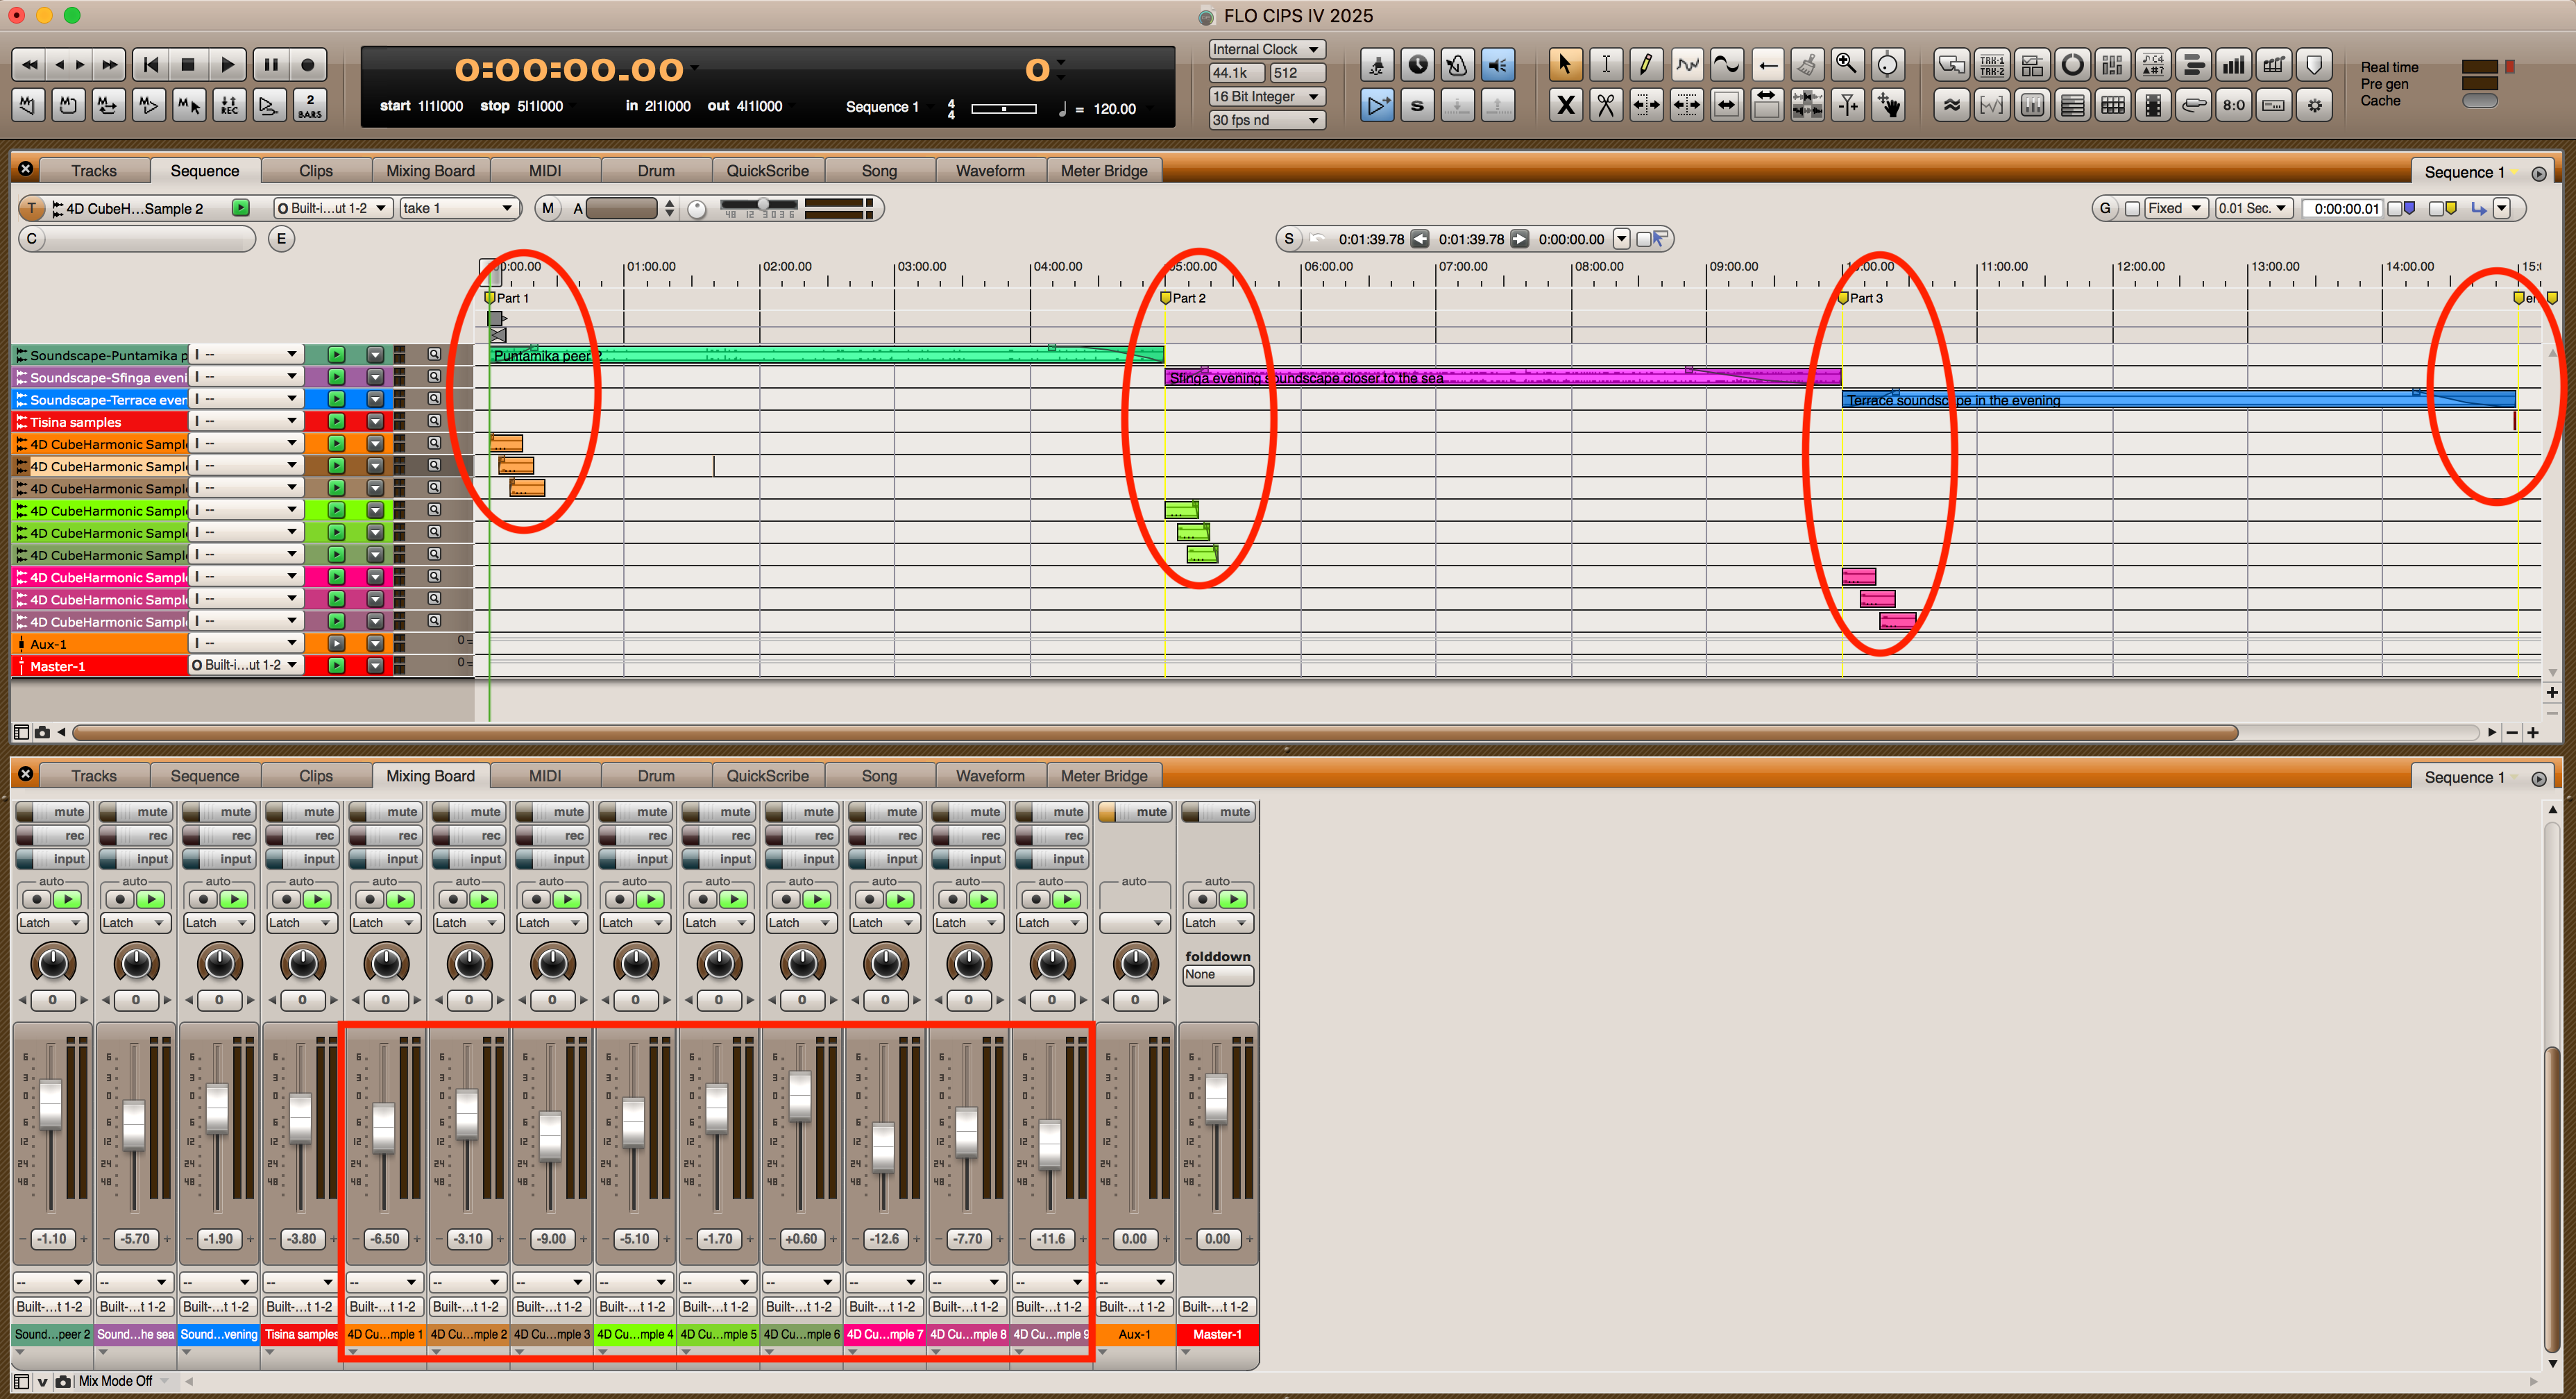Enable rec on 4D Cu...mple 1 channel
Image resolution: width=2576 pixels, height=1399 pixels.
click(x=386, y=836)
